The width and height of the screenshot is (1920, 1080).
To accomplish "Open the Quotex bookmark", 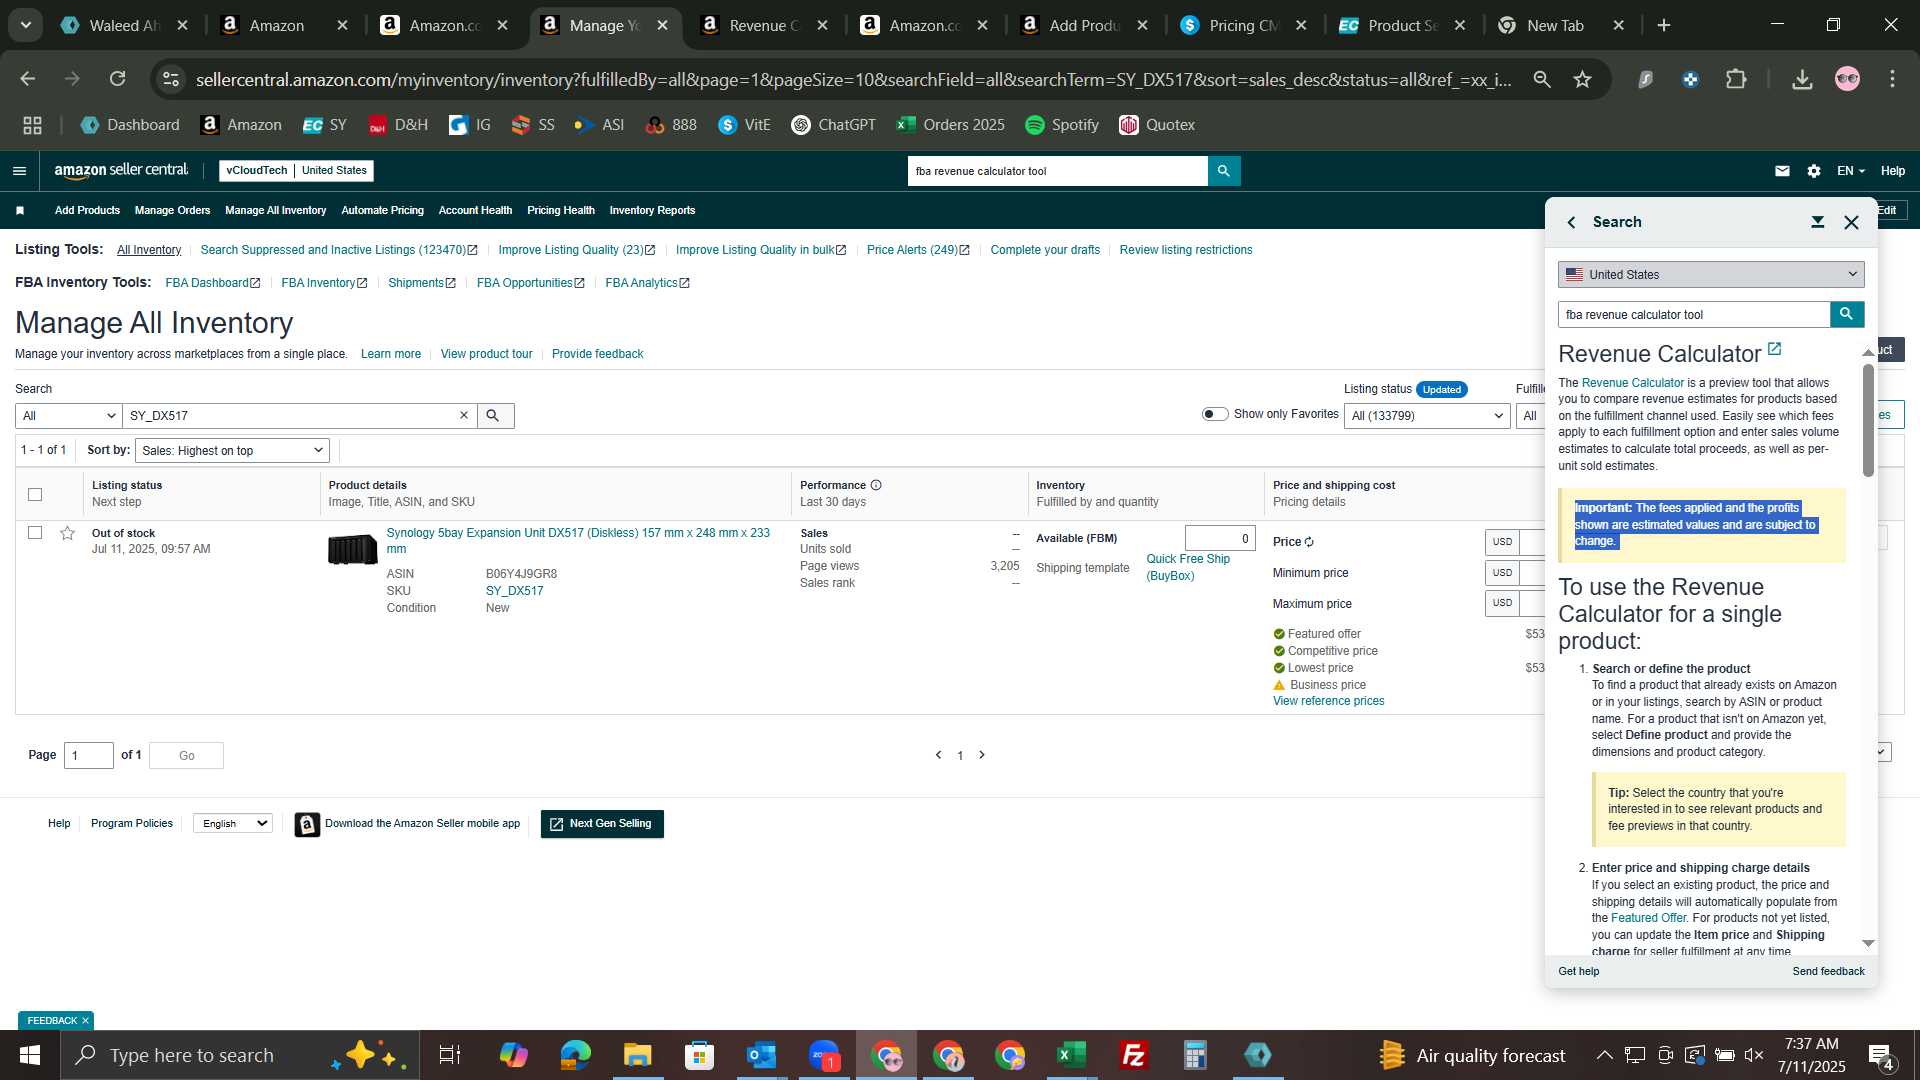I will [1157, 125].
